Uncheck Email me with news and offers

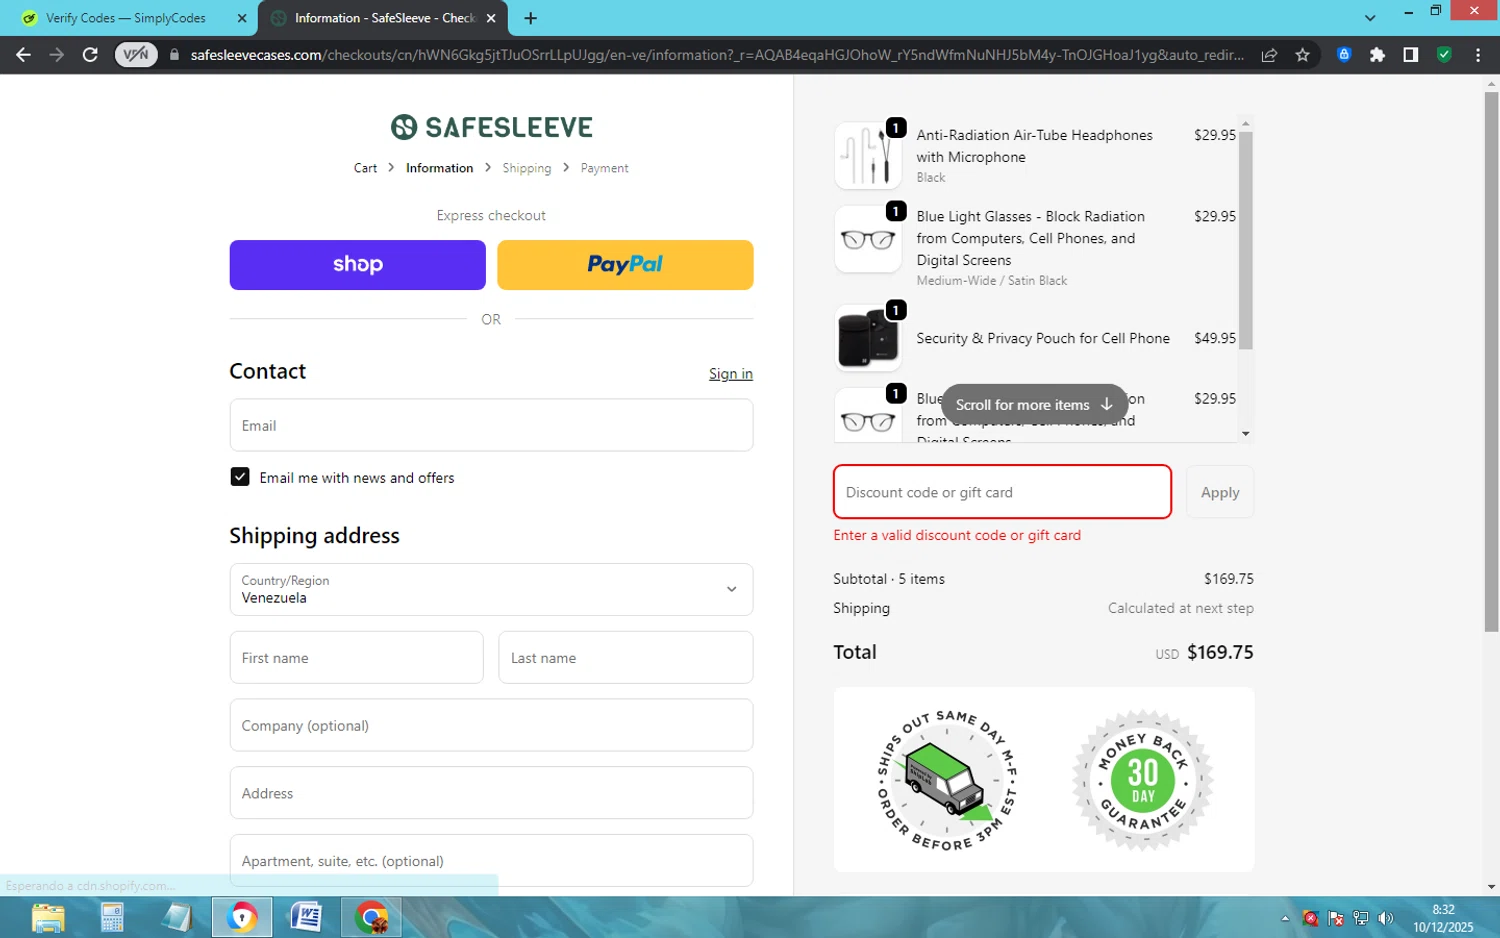(240, 477)
